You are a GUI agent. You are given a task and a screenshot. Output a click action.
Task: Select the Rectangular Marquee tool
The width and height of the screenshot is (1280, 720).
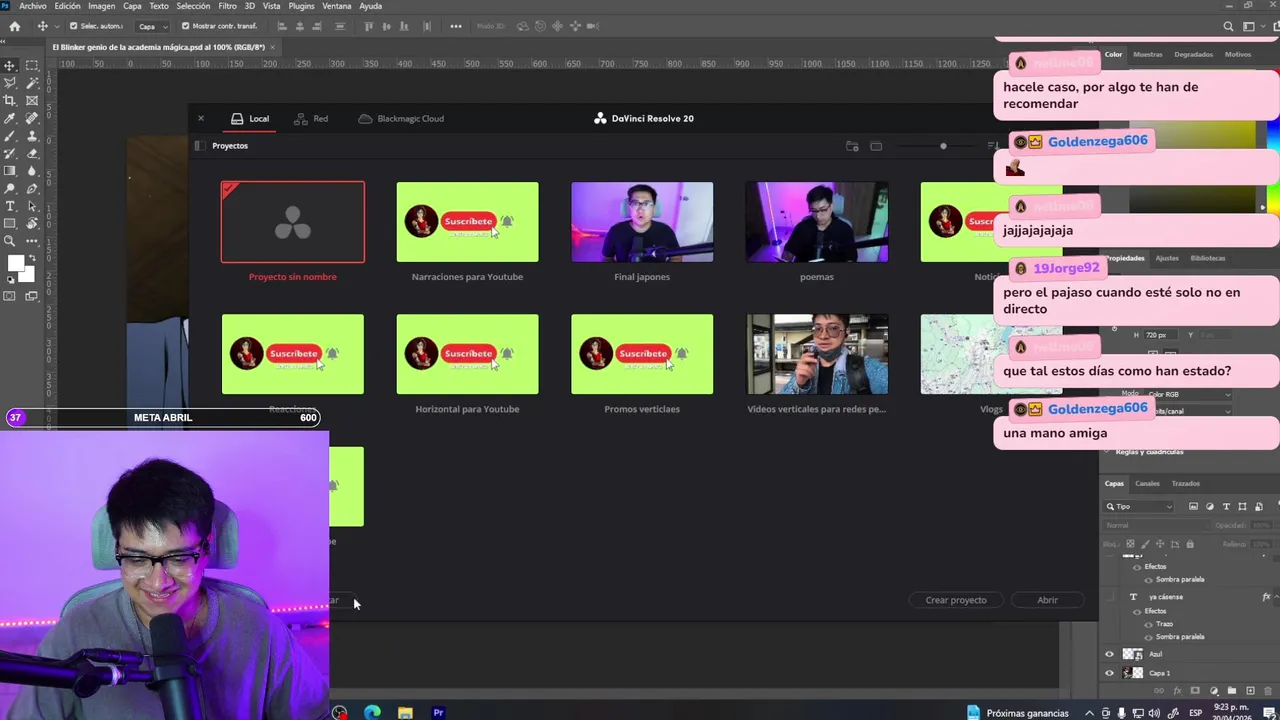(x=32, y=65)
